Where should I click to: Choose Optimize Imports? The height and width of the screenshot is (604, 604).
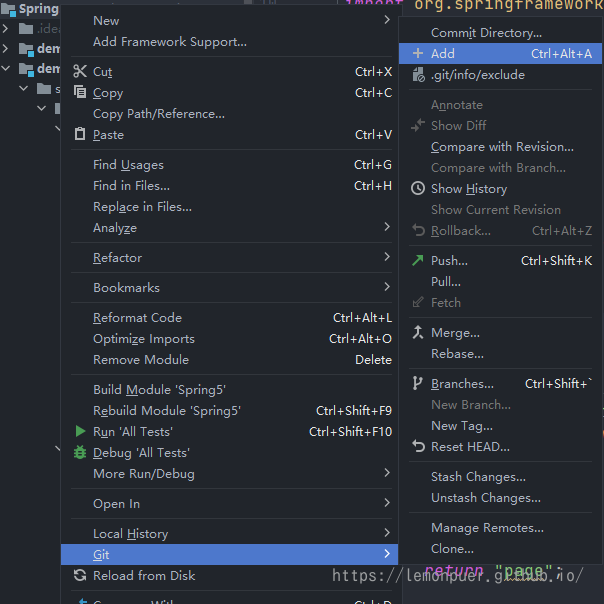pyautogui.click(x=231, y=339)
